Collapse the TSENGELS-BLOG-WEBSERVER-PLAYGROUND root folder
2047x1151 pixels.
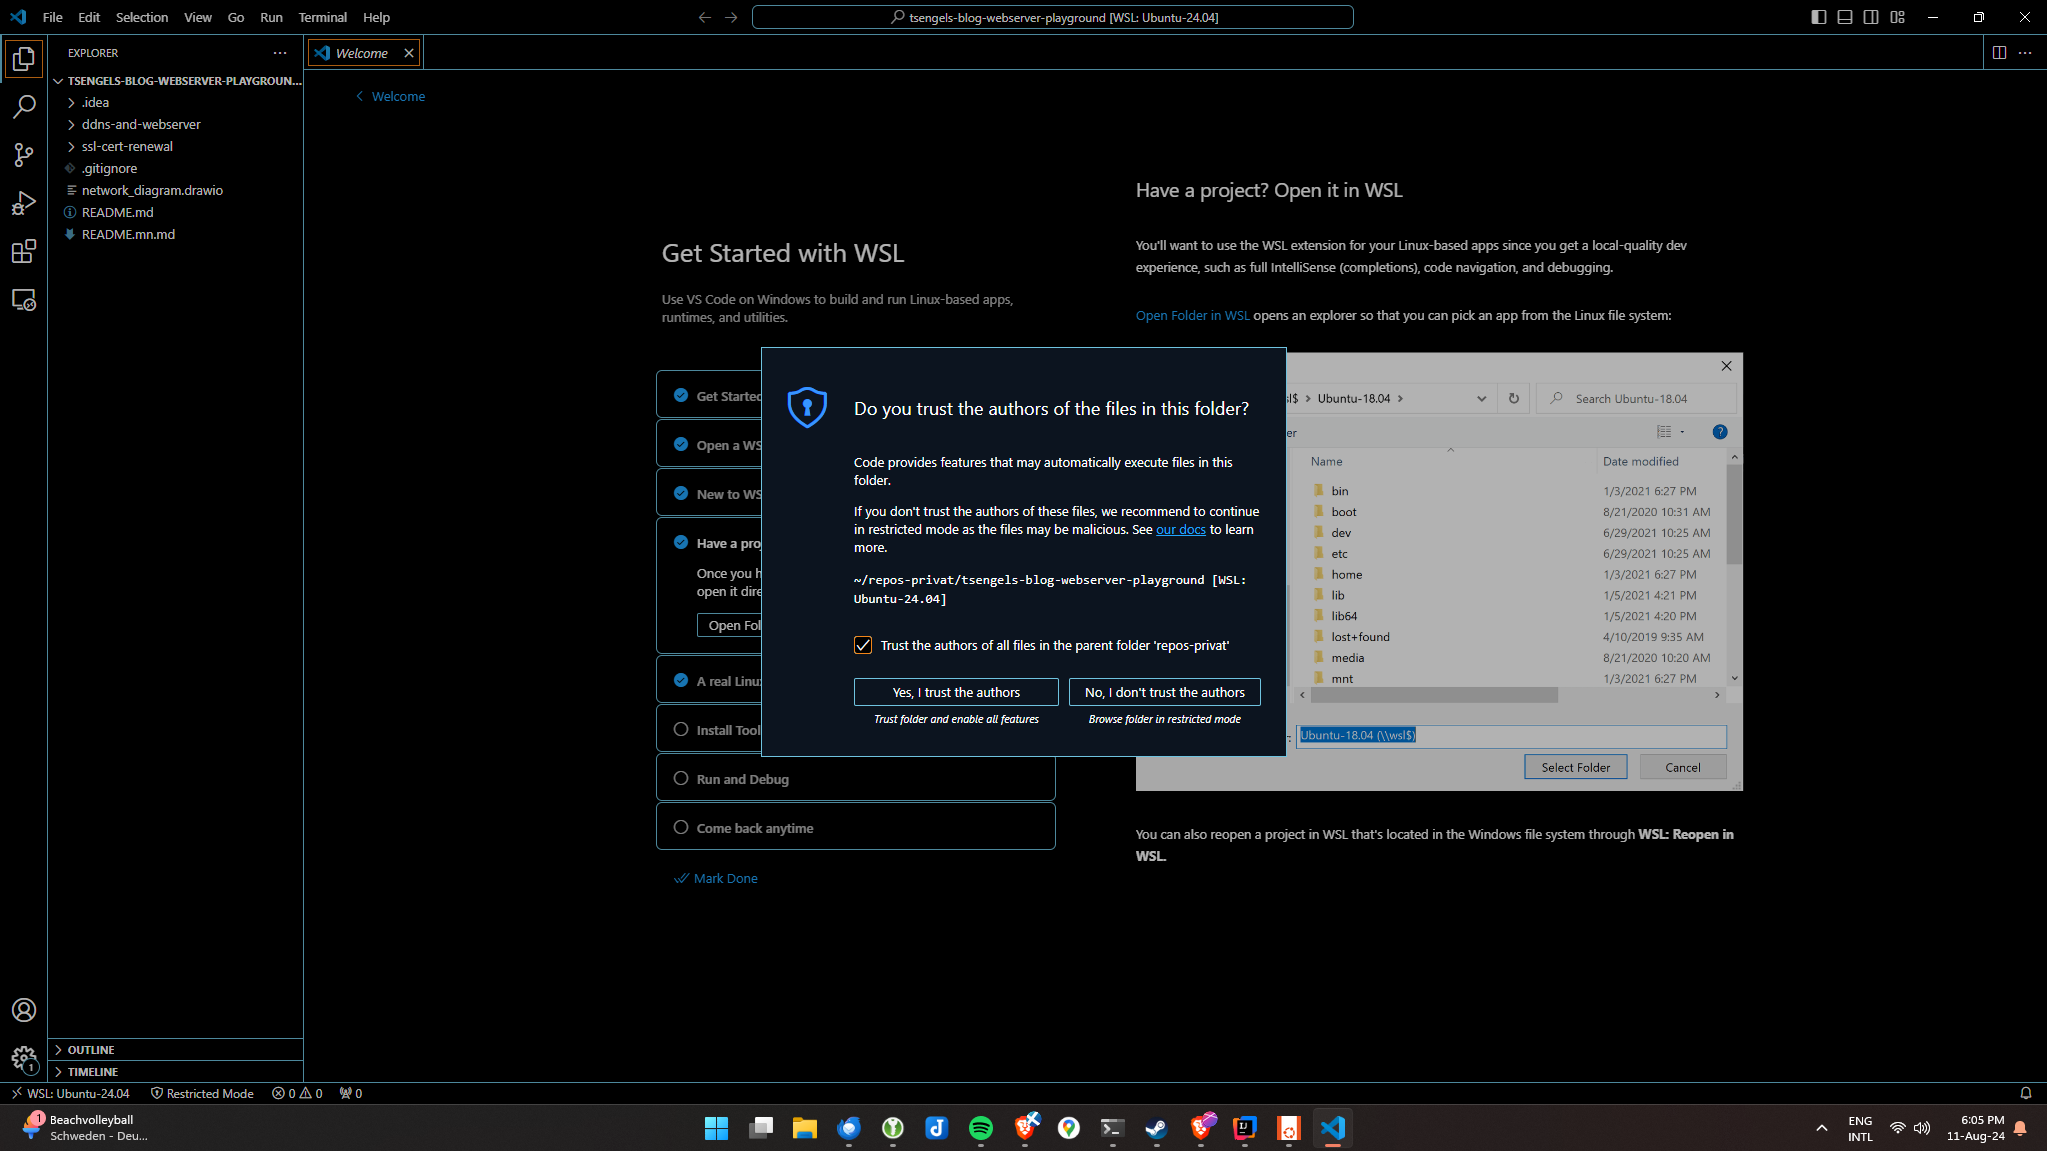[175, 81]
